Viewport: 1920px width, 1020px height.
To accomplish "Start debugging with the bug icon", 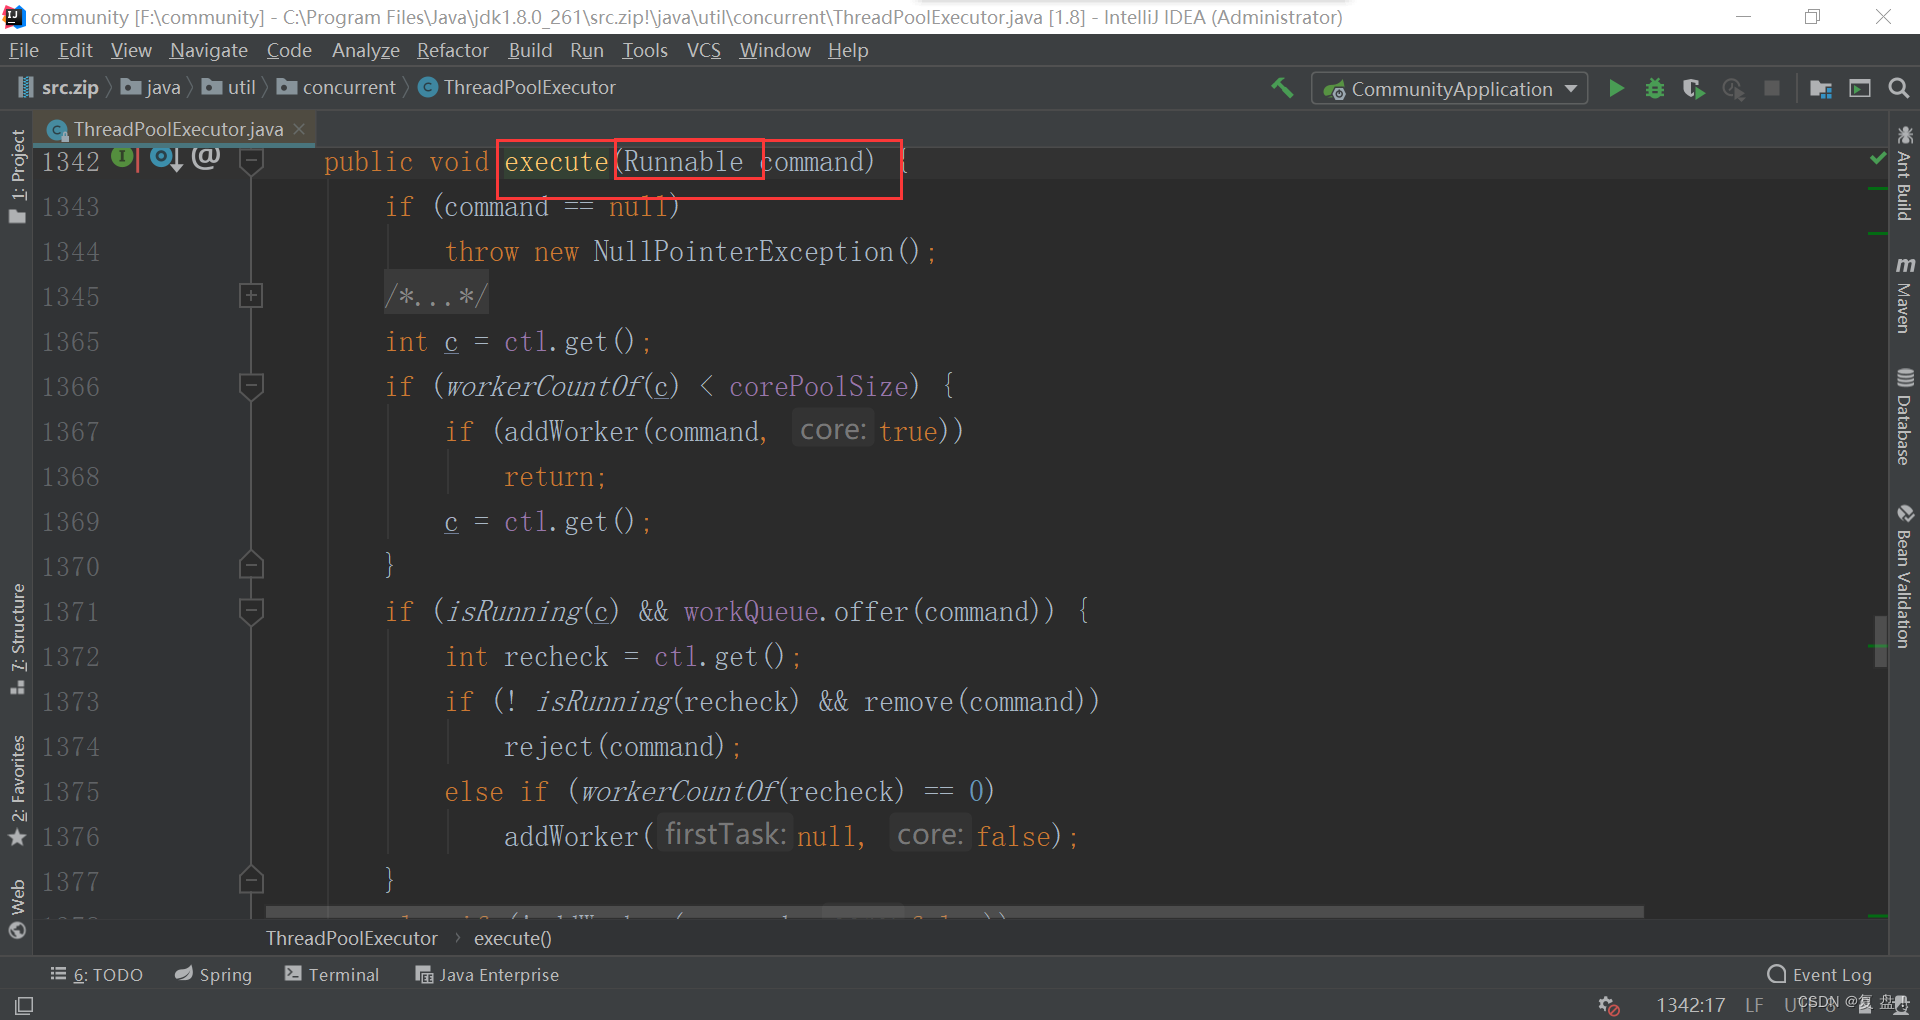I will point(1655,88).
